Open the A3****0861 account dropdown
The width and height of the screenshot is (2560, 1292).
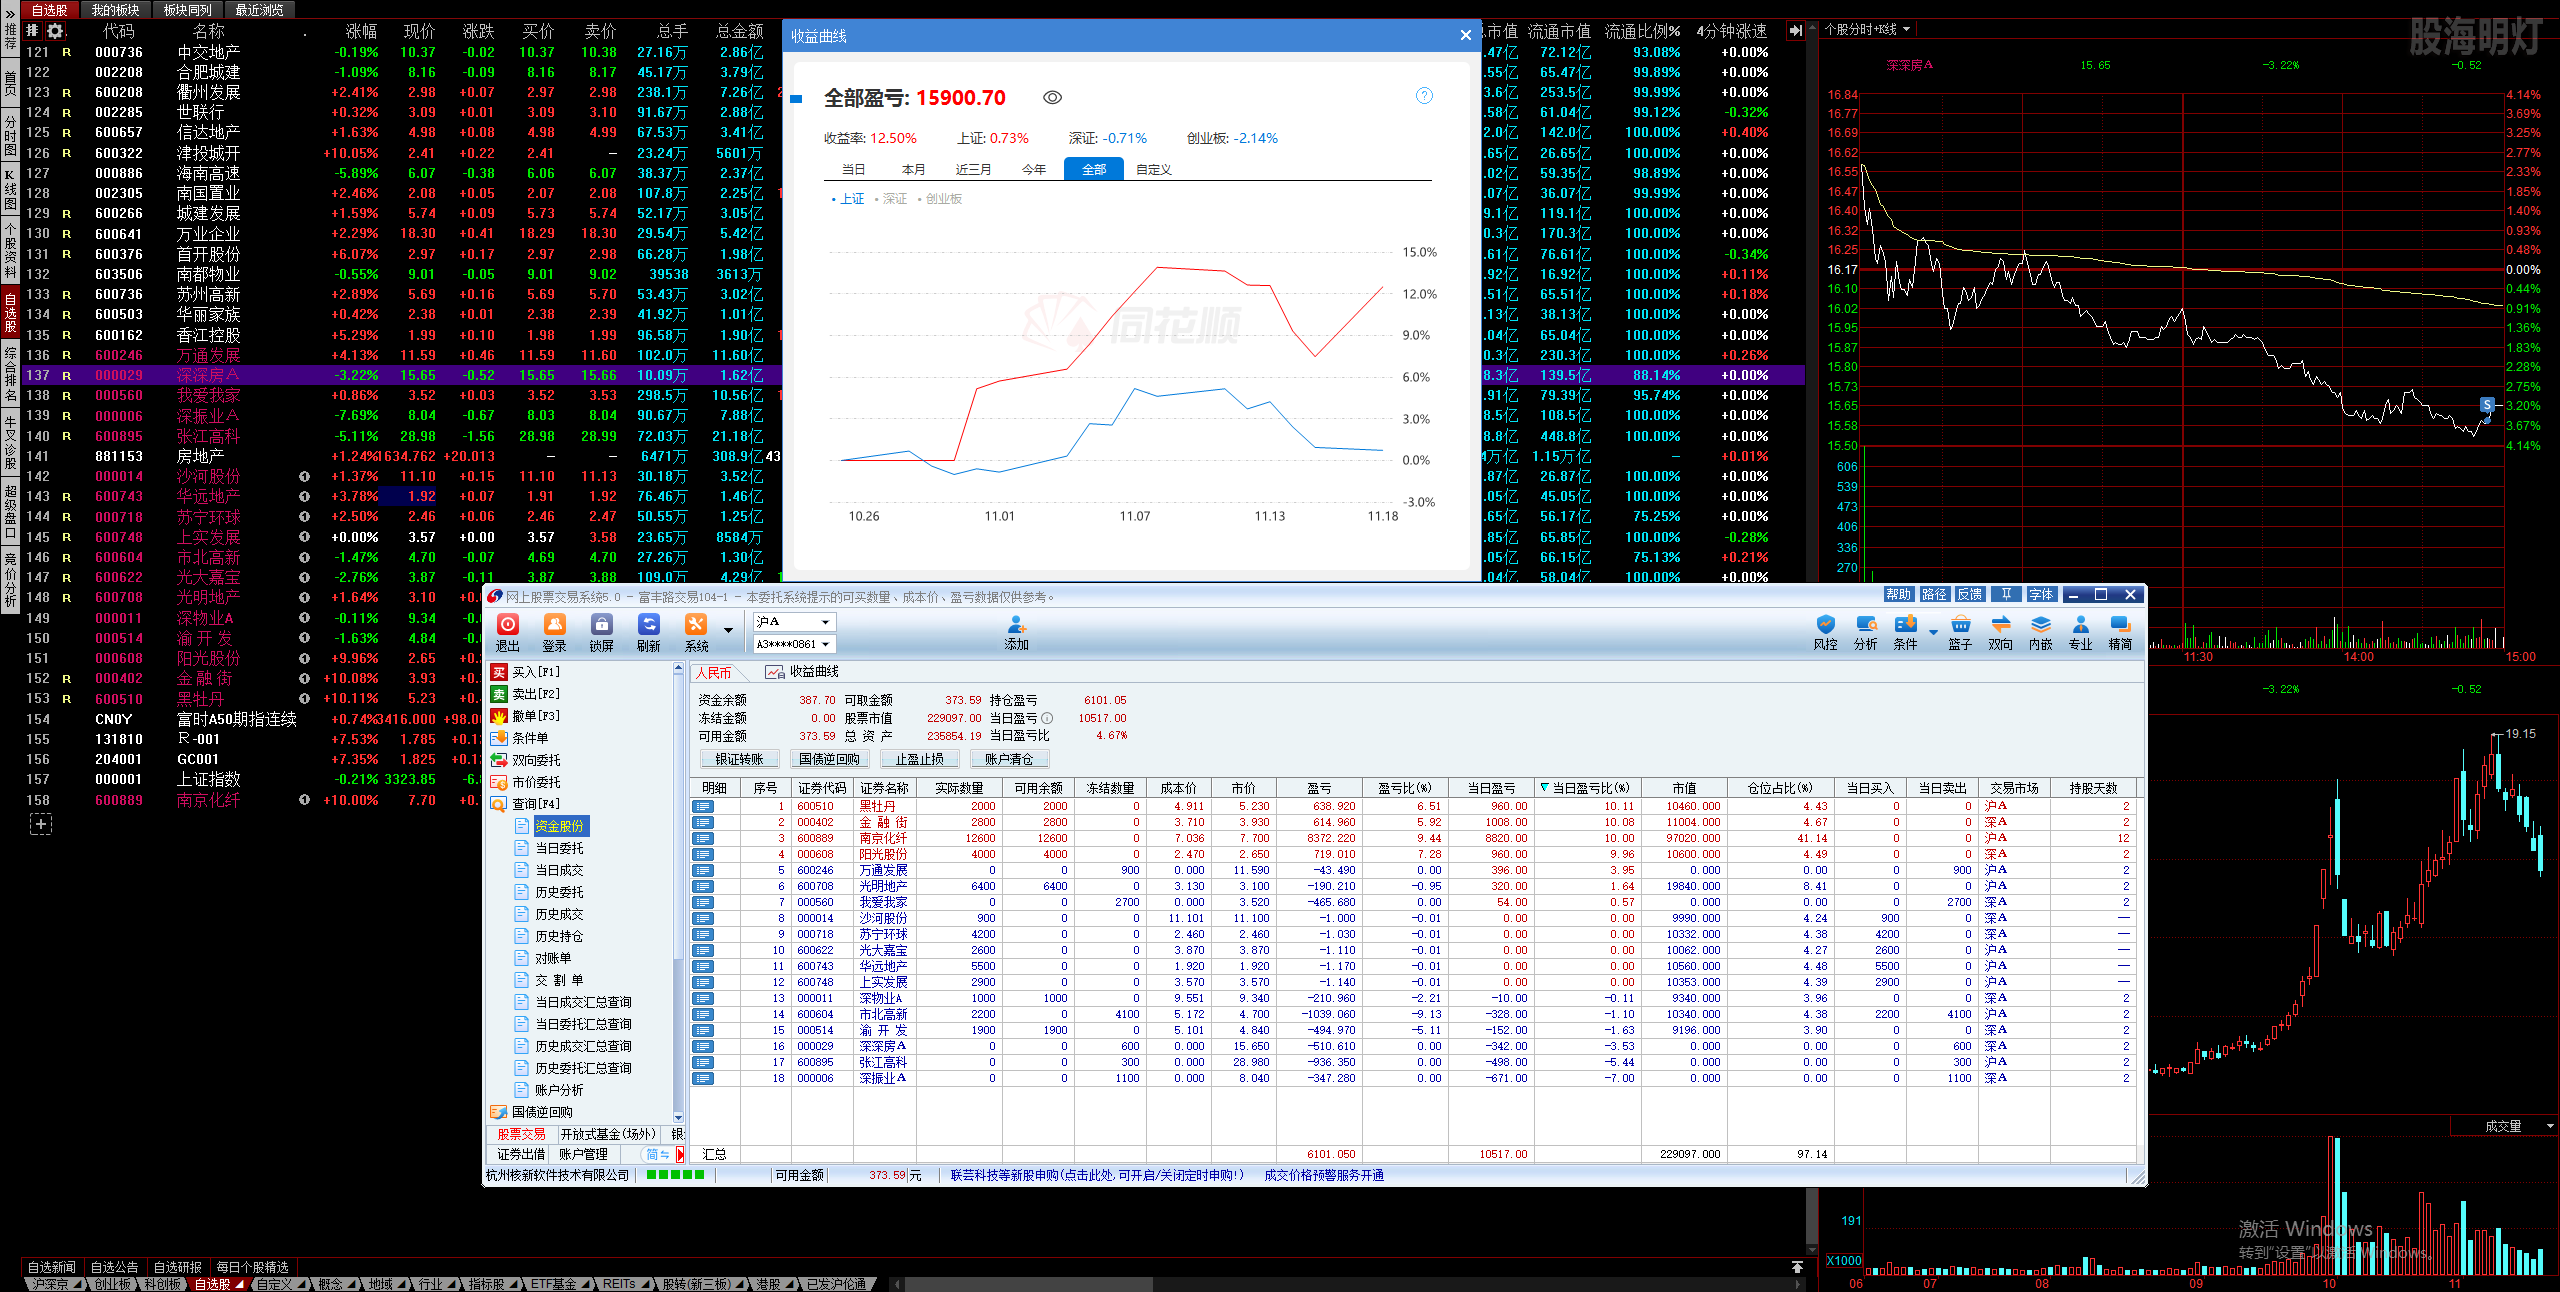pos(794,644)
